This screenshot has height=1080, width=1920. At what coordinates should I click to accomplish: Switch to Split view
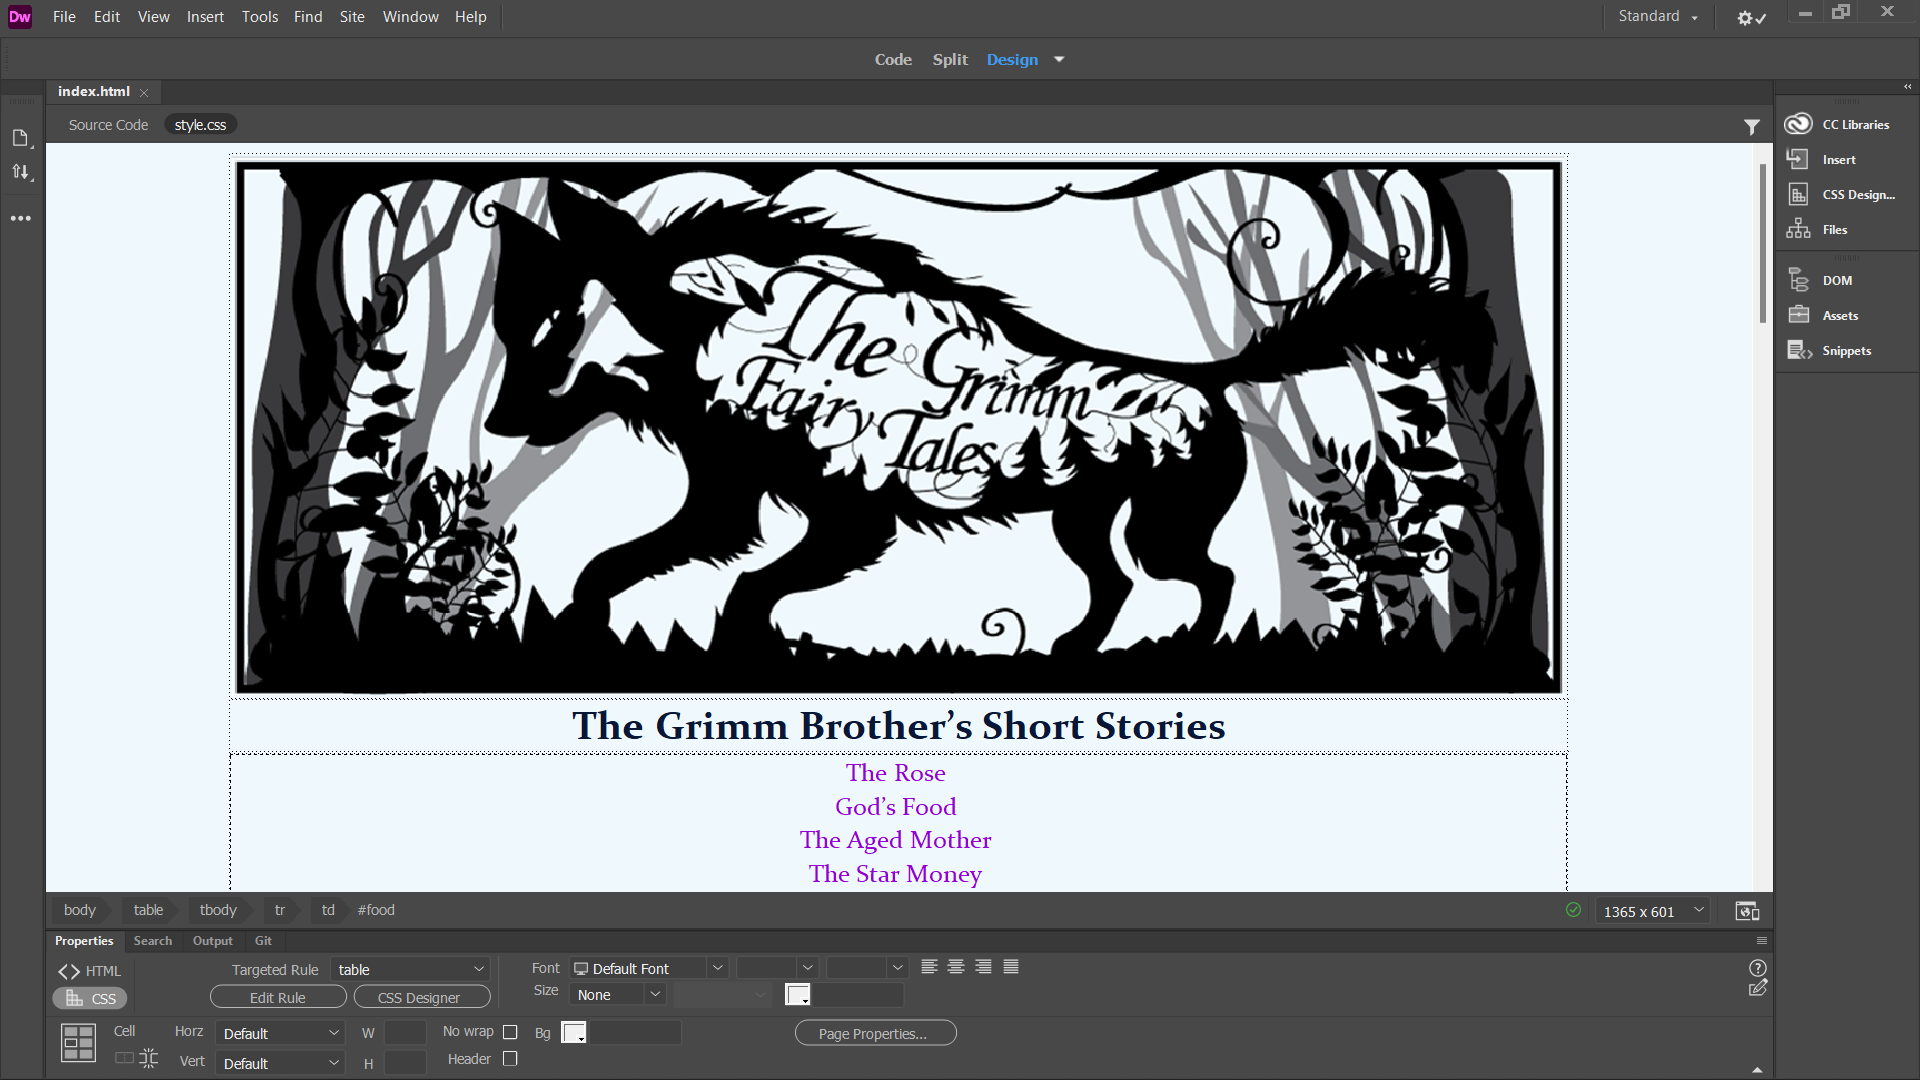[950, 59]
